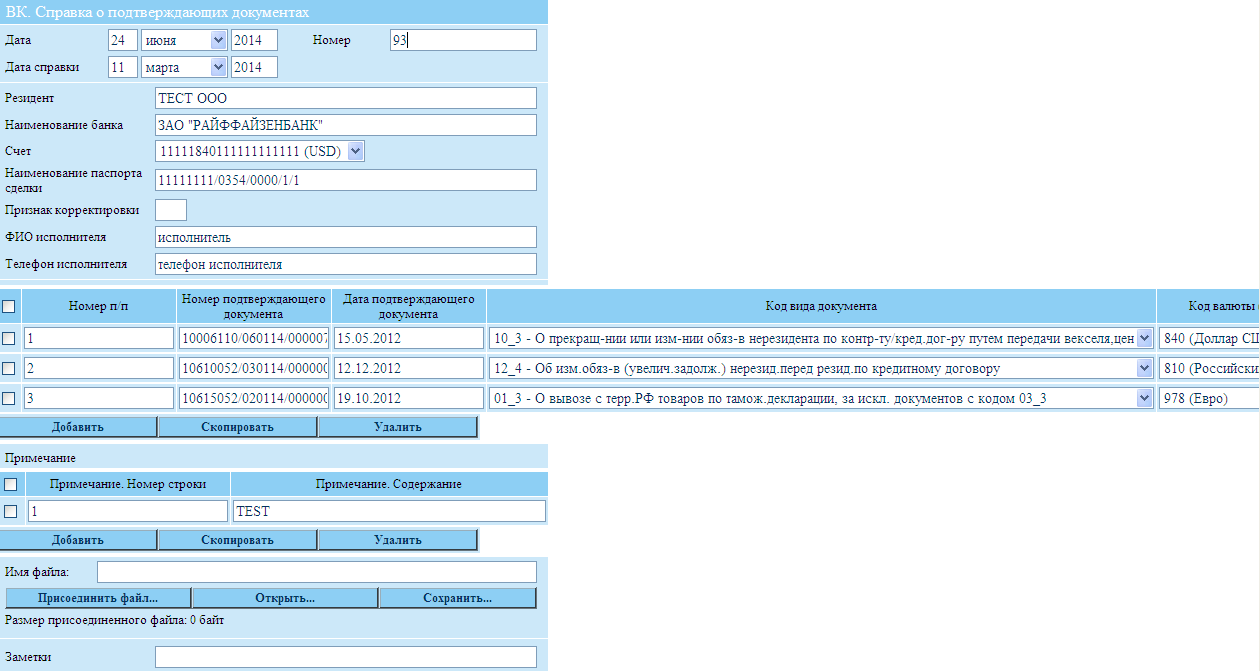Click into the Номер field containing 93
This screenshot has width=1260, height=671.
[x=463, y=40]
